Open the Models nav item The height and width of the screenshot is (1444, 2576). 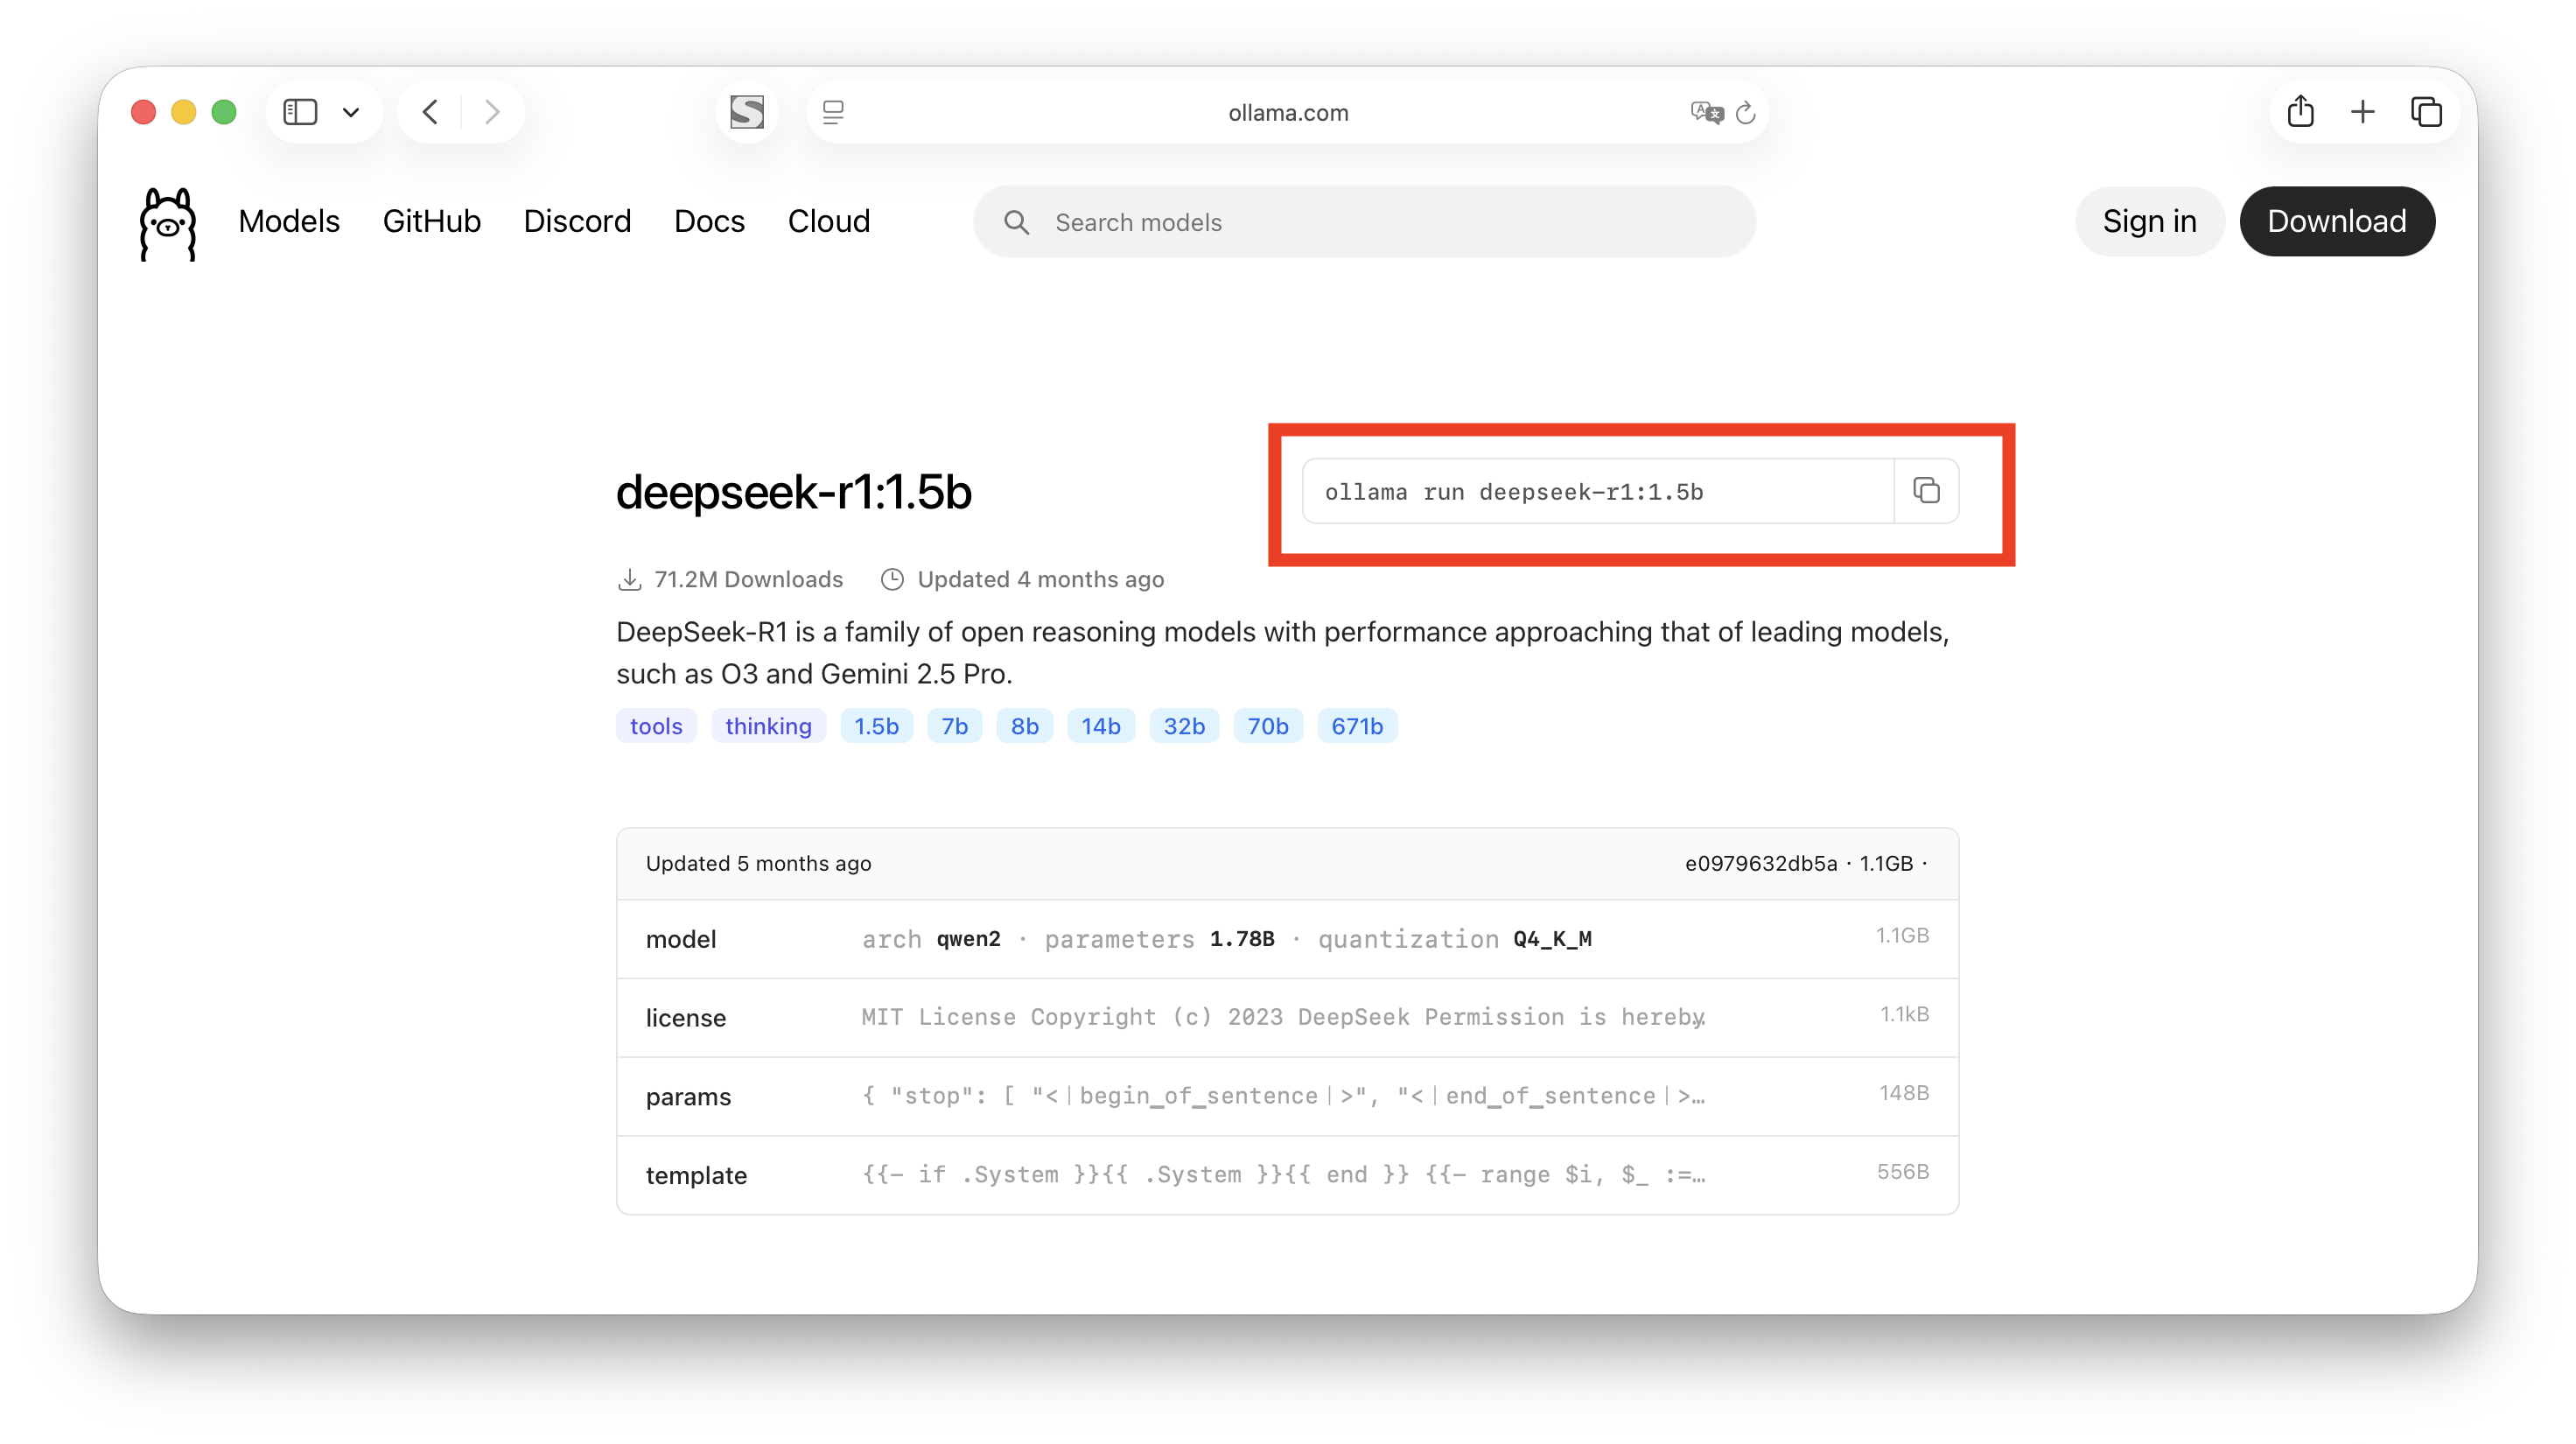pos(289,221)
